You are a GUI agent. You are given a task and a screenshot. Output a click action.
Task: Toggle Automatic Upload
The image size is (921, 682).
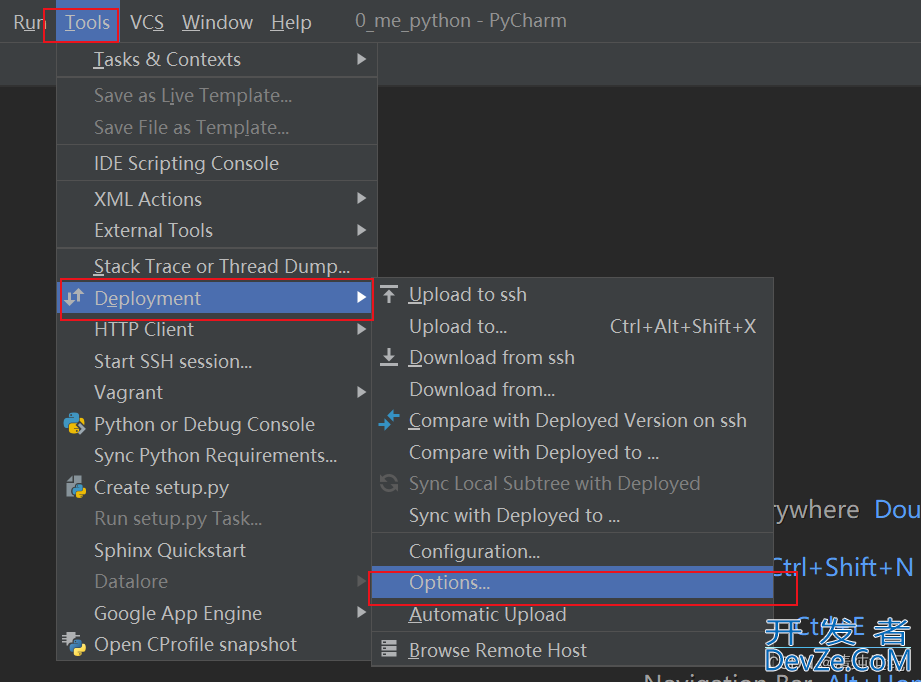click(x=573, y=614)
